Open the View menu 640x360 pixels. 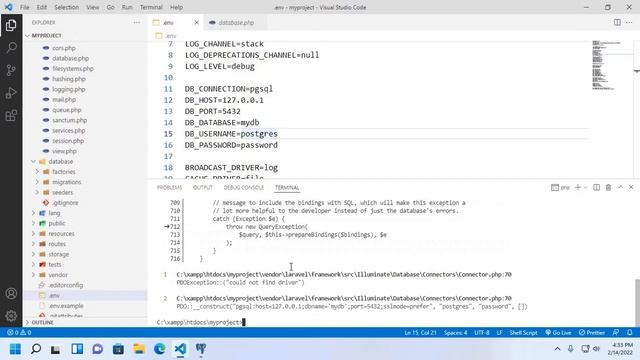pyautogui.click(x=93, y=7)
